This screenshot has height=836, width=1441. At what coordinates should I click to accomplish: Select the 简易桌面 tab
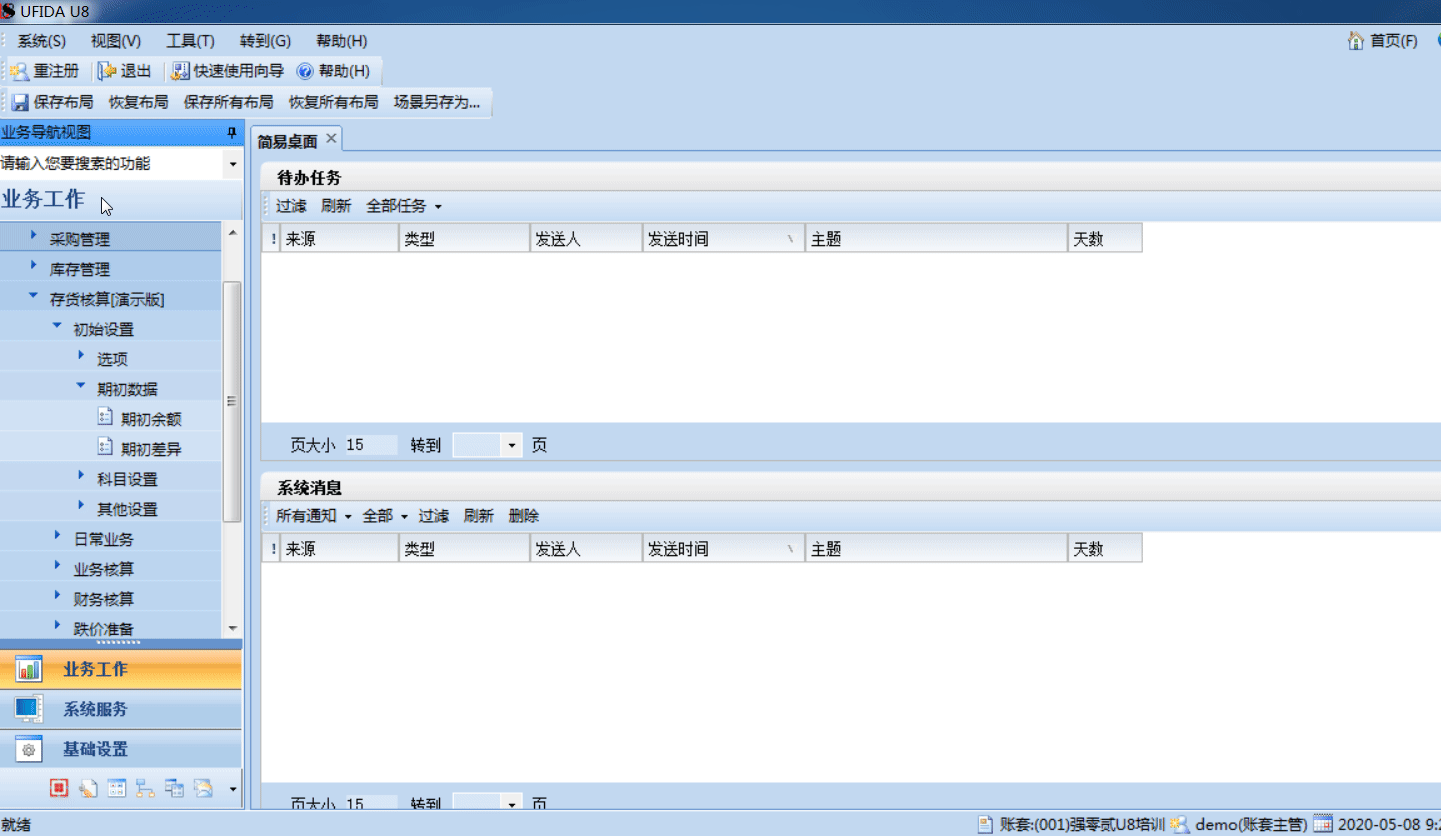[287, 141]
